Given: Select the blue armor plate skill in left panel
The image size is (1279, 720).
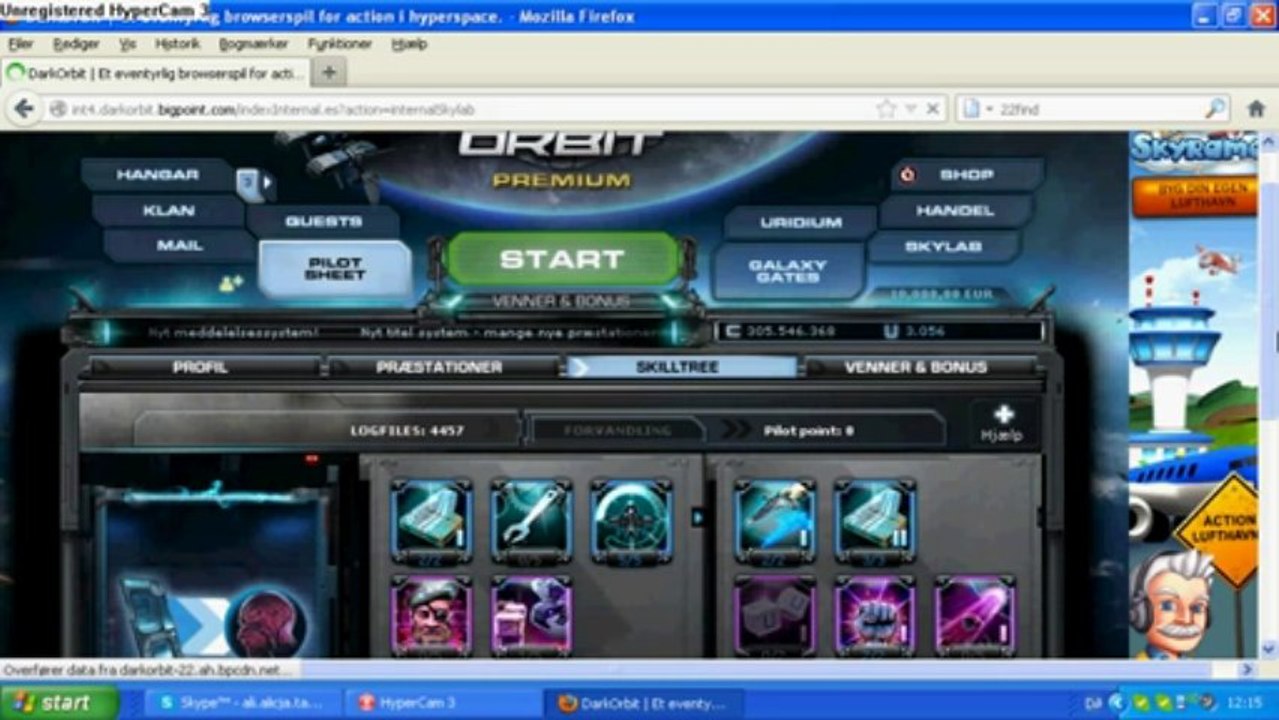Looking at the screenshot, I should click(x=431, y=520).
